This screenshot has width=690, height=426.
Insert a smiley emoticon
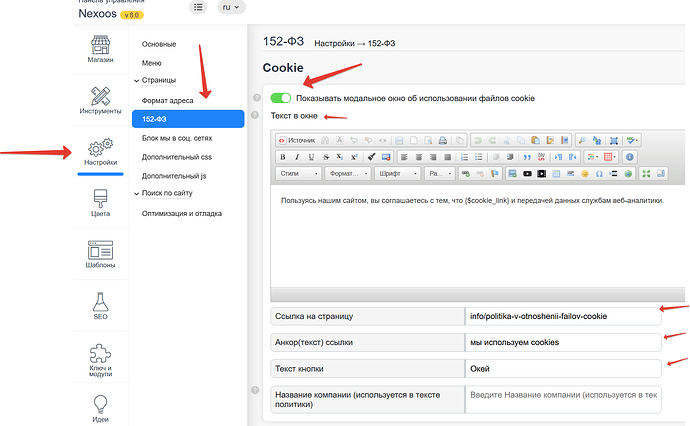pyautogui.click(x=585, y=174)
